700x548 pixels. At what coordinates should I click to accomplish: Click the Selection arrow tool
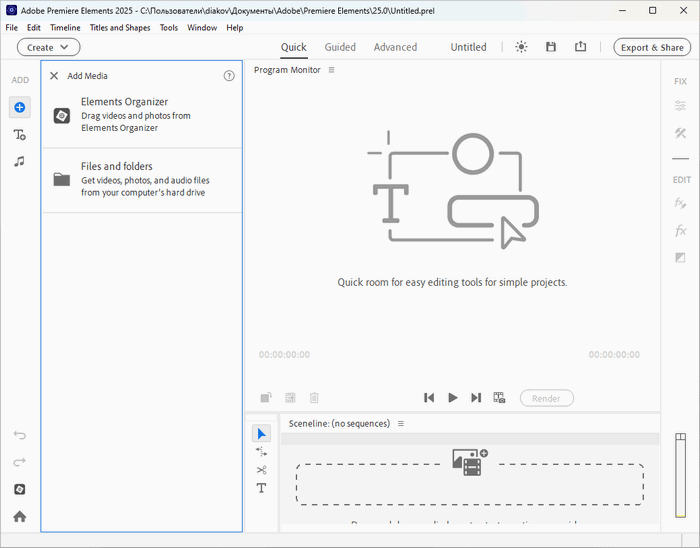261,433
